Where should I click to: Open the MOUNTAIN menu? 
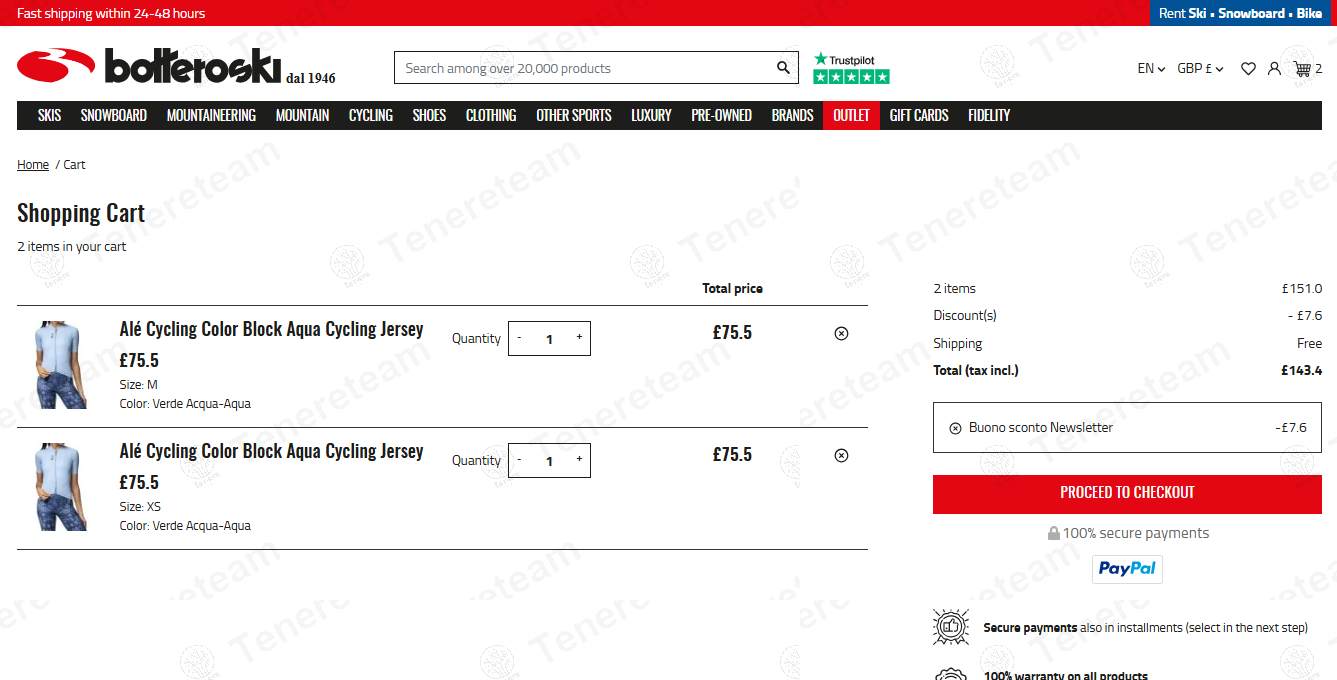[302, 115]
